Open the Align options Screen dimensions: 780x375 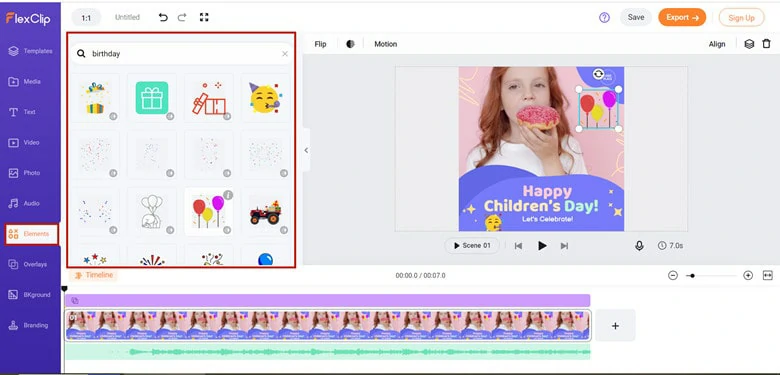[717, 44]
